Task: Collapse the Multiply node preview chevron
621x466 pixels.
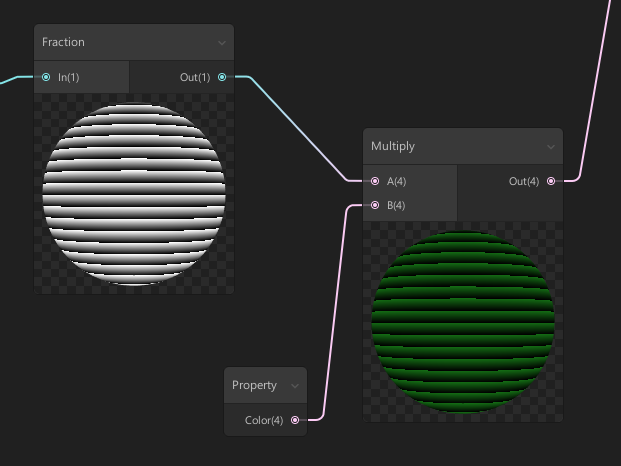Action: 551,147
